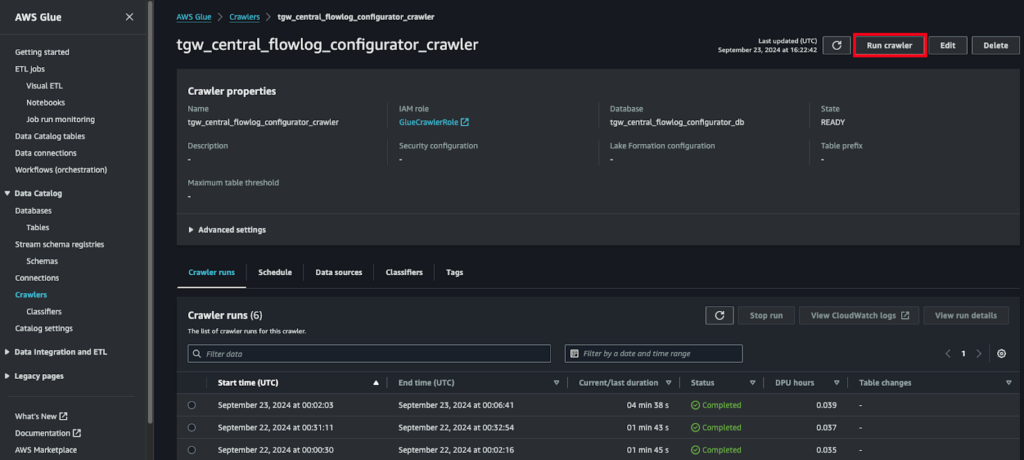Click the Run crawler button
The width and height of the screenshot is (1024, 460).
(889, 45)
